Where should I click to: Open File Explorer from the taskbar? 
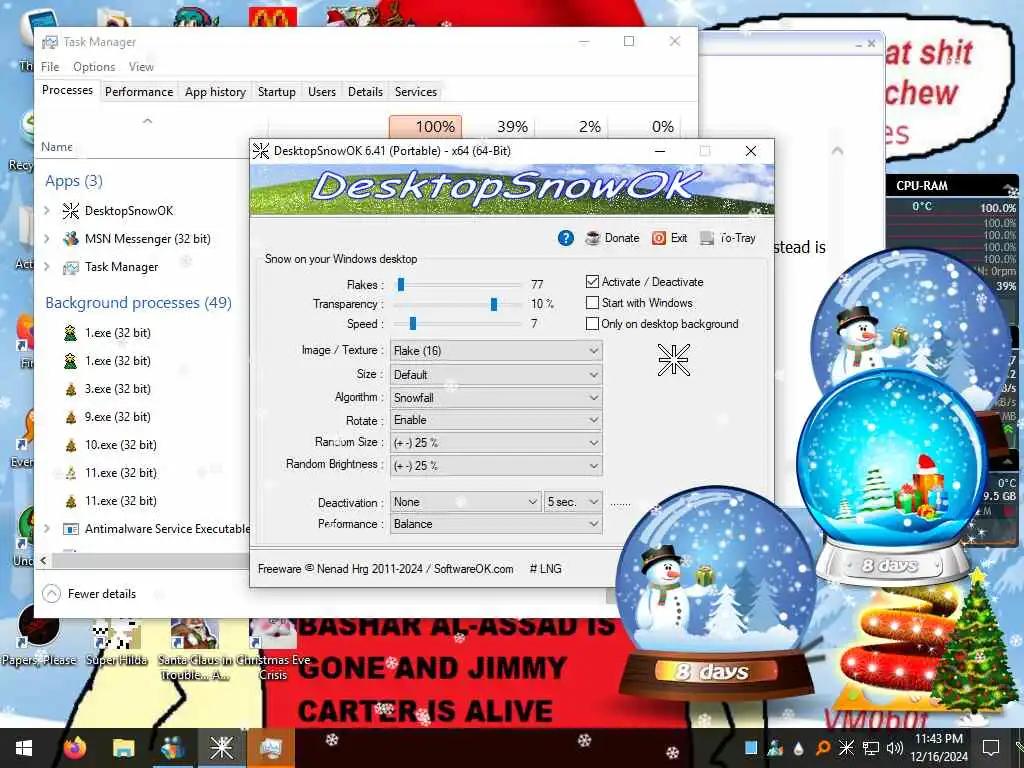pos(123,748)
